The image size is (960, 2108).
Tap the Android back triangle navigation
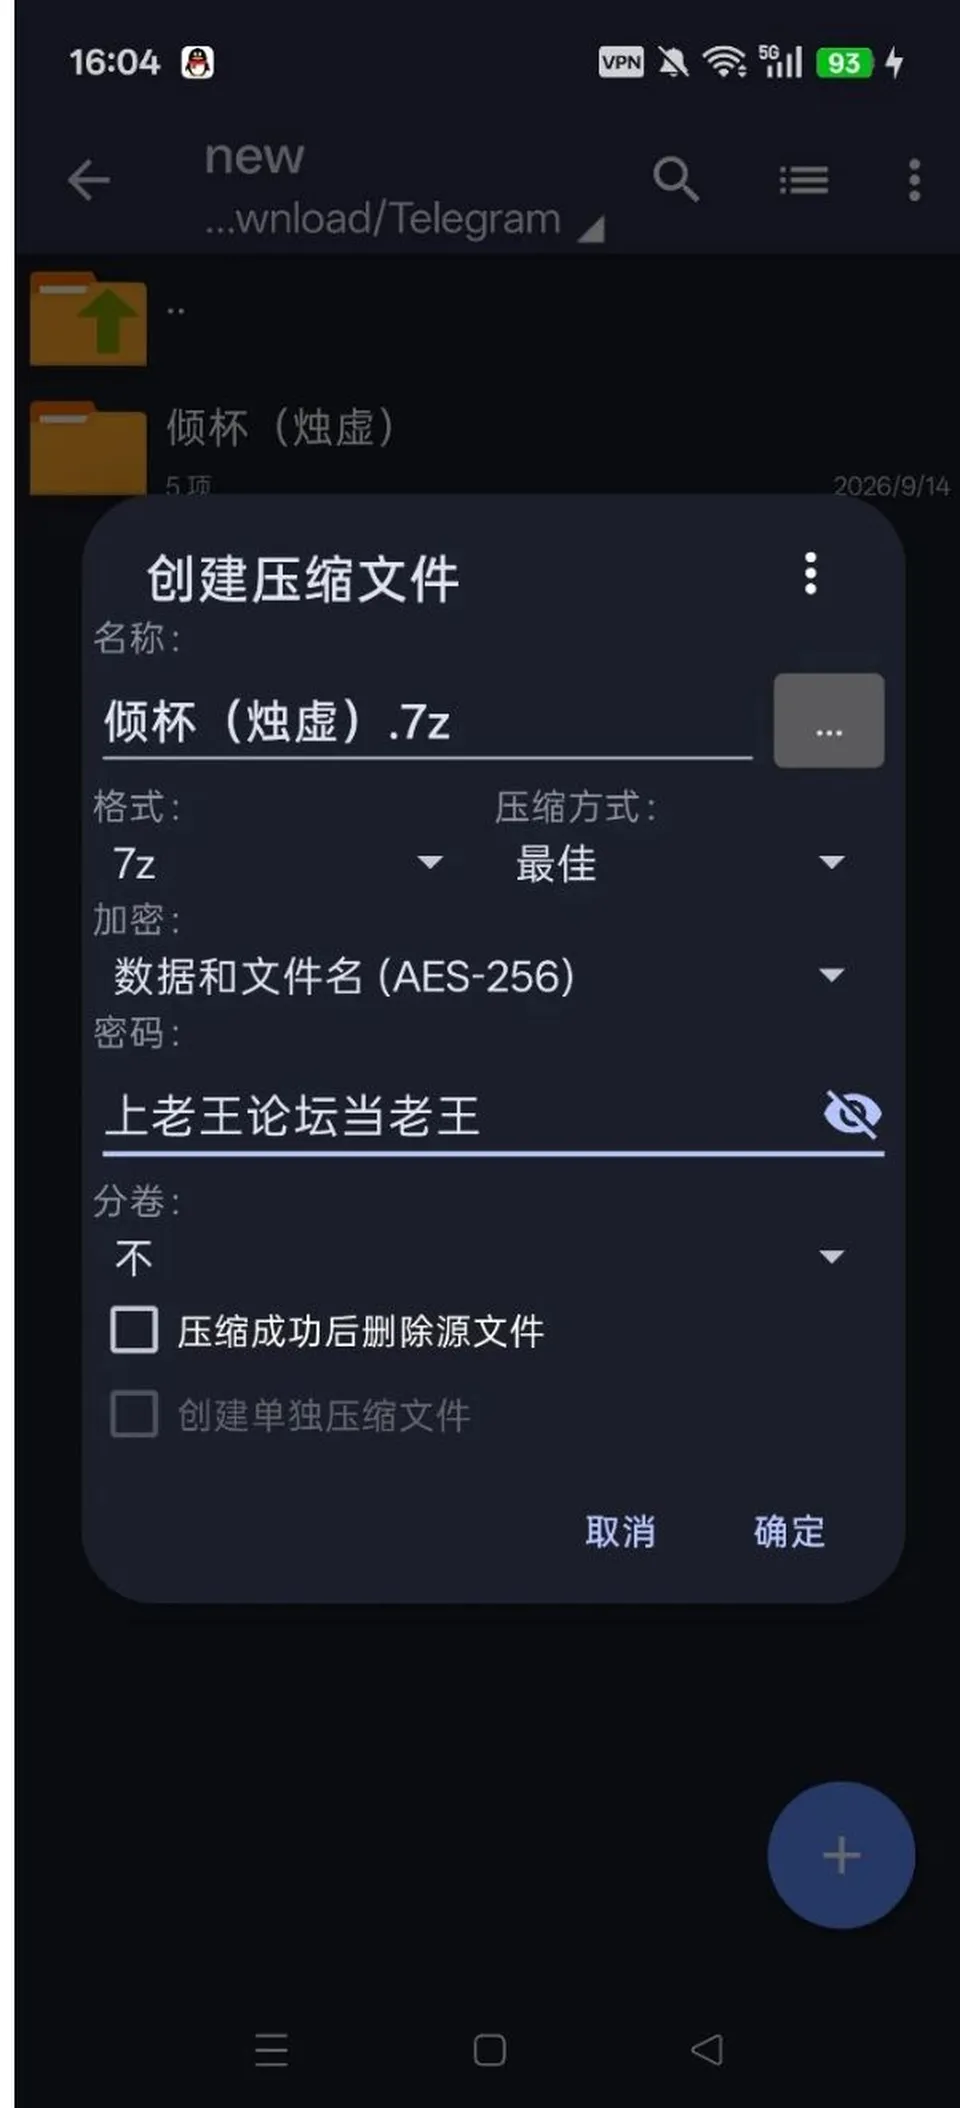[x=707, y=2049]
